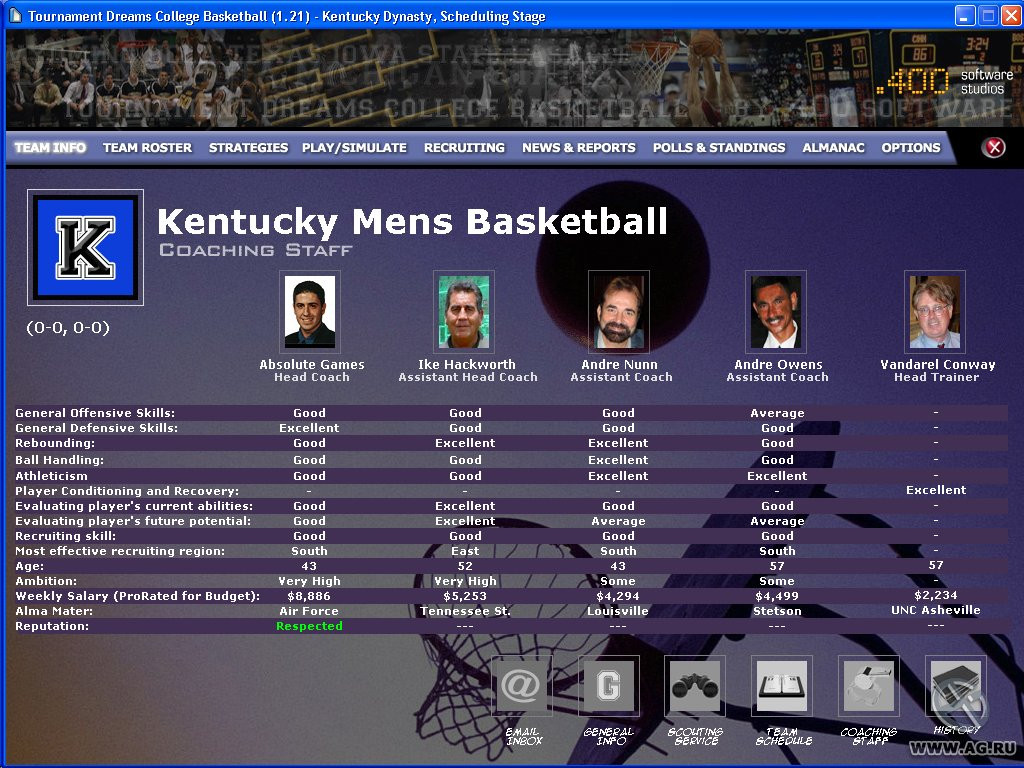Click the $8,886 weekly salary value
The image size is (1024, 768).
click(x=309, y=596)
